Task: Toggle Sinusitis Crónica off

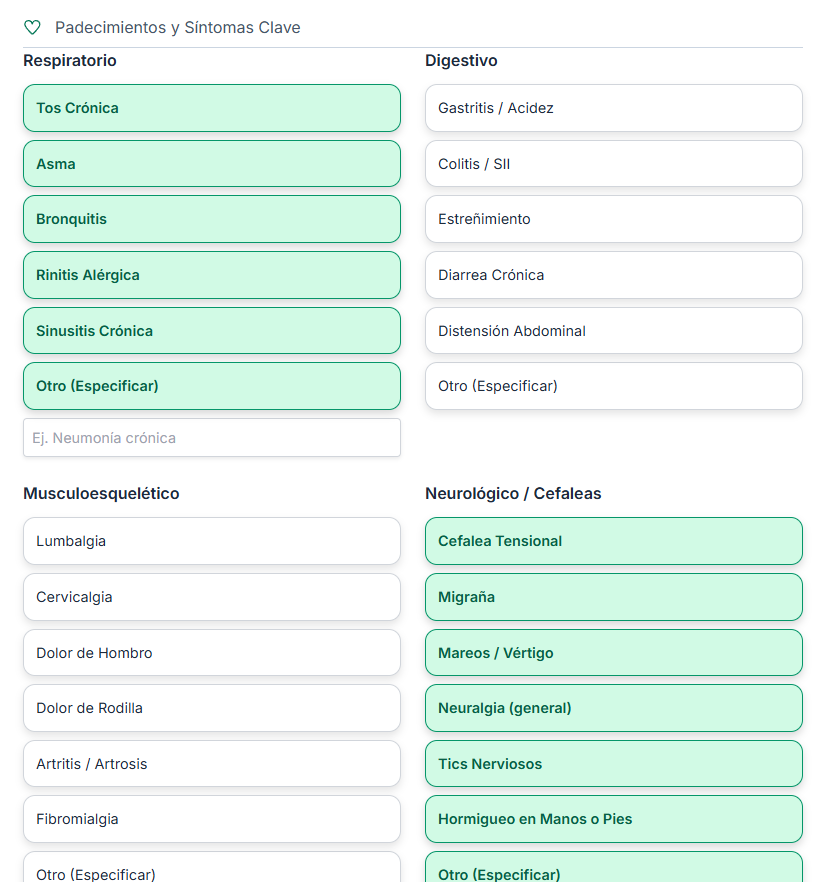Action: click(x=211, y=330)
